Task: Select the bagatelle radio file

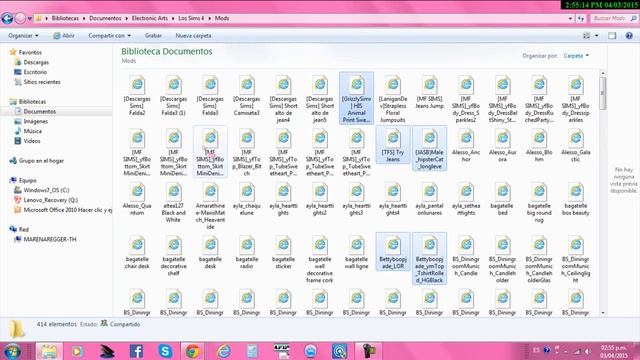Action: coord(247,252)
